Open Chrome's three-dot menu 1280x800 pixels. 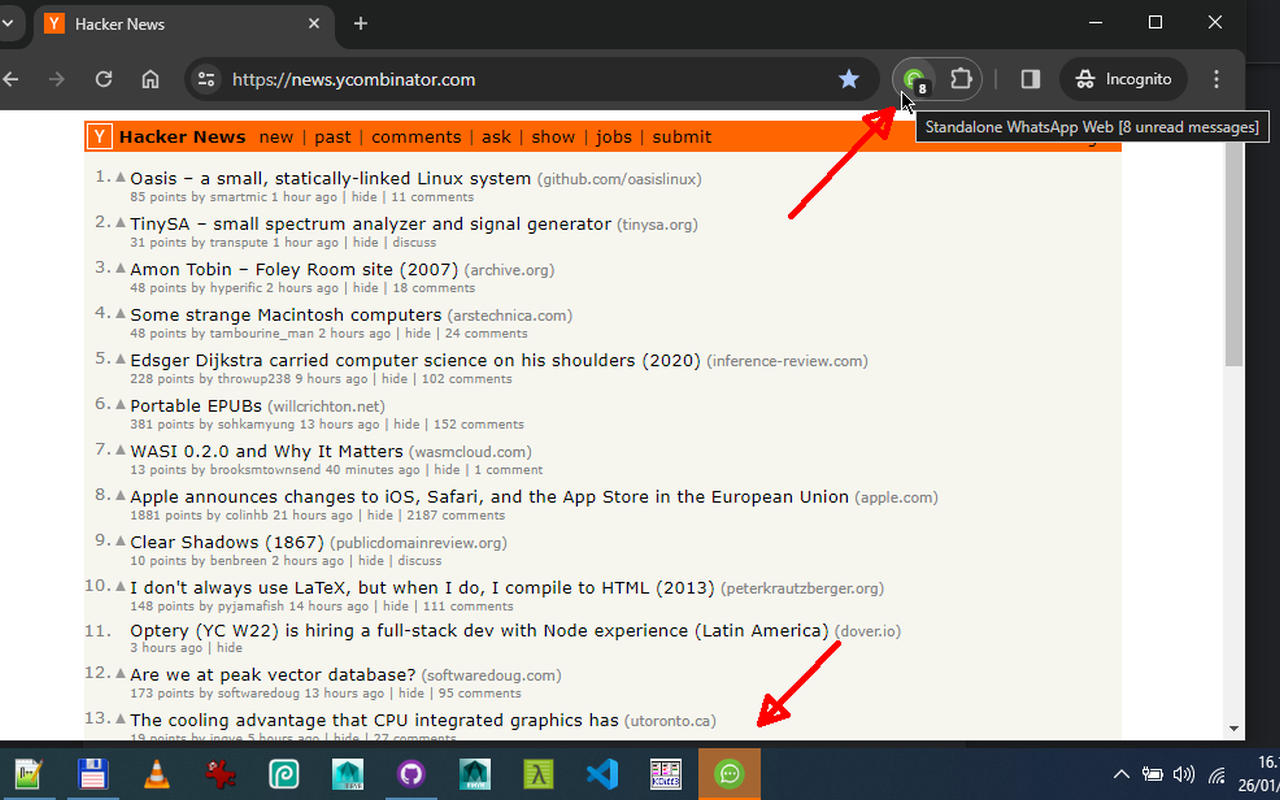click(1217, 79)
